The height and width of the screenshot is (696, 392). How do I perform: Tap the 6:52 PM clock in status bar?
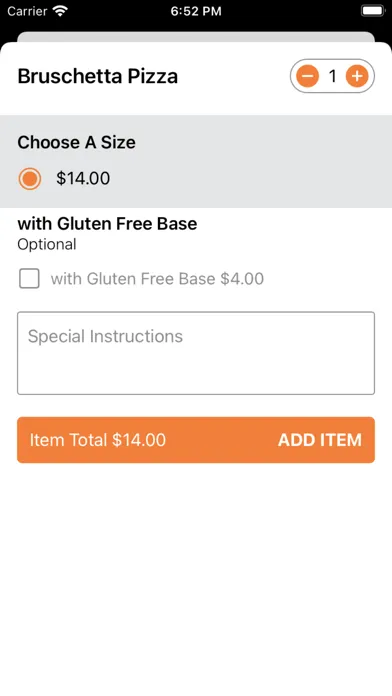(196, 11)
